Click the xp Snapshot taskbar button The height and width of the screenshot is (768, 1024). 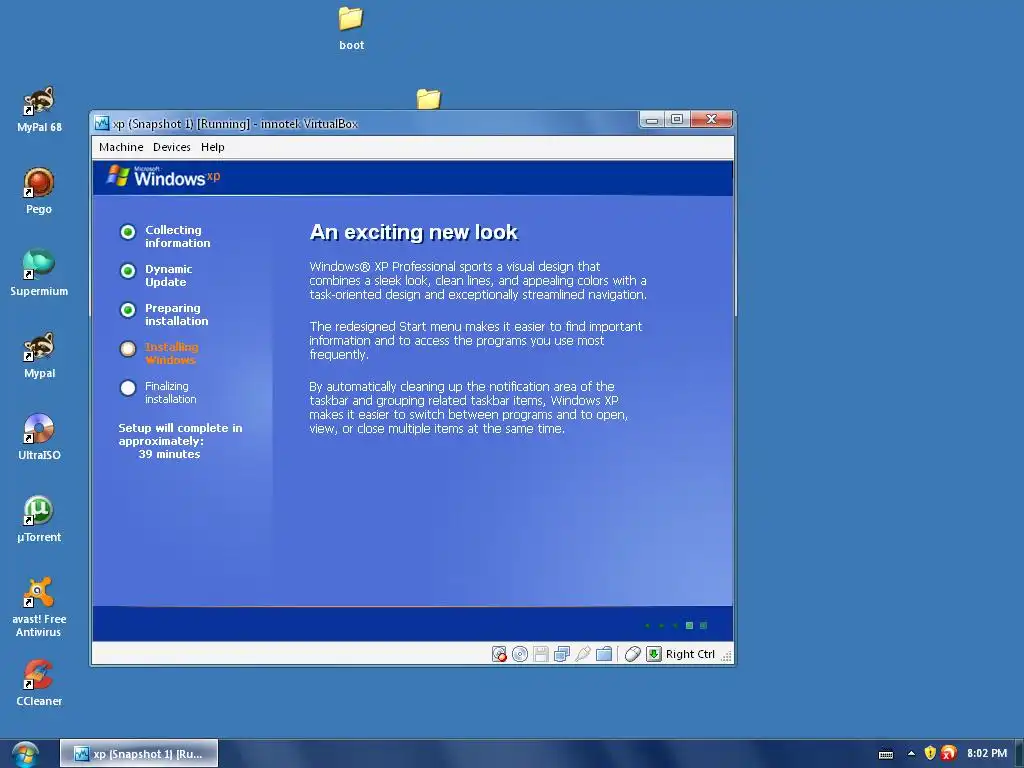coord(139,754)
